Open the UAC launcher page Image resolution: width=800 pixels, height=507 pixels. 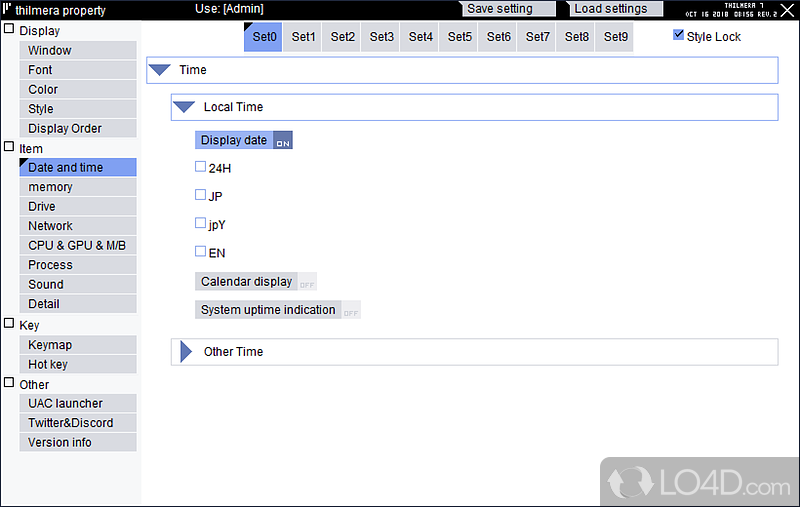click(78, 403)
